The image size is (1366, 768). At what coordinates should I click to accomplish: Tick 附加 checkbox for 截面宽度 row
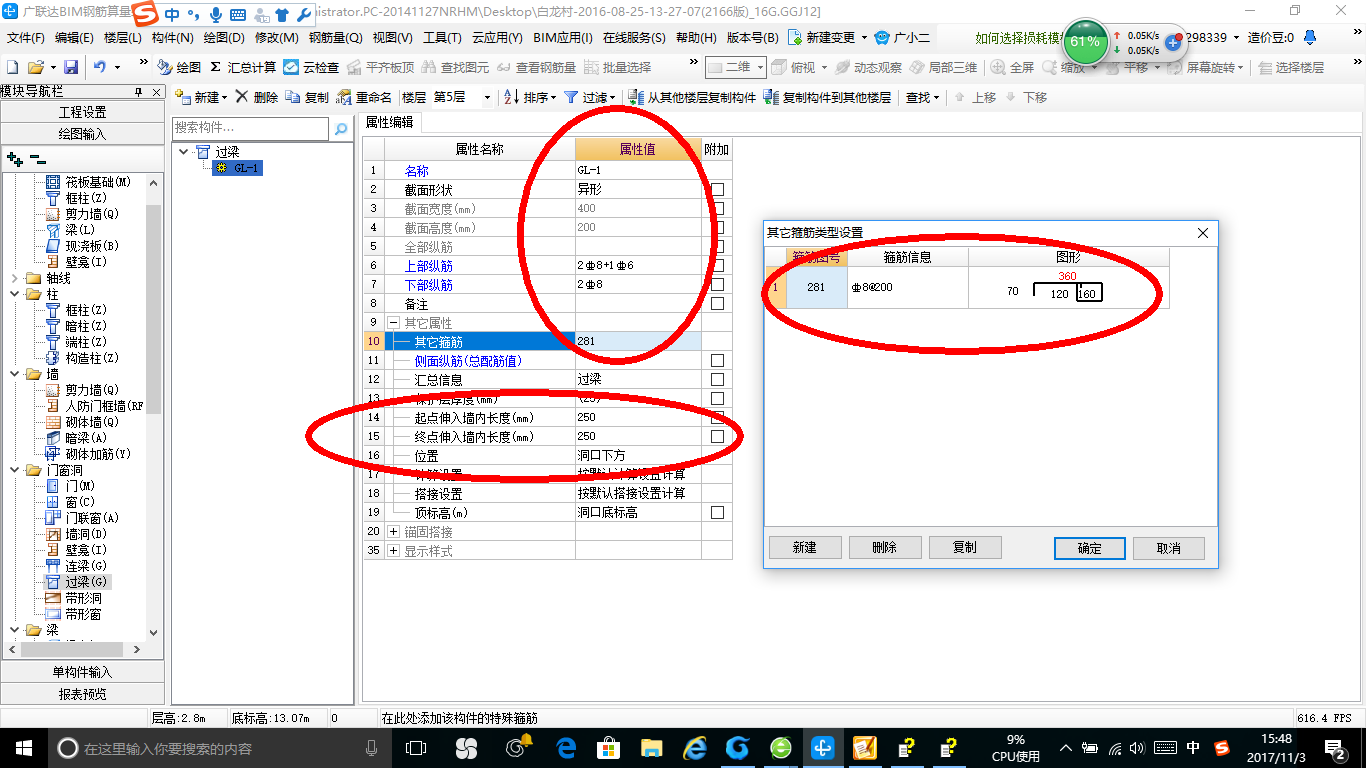717,209
